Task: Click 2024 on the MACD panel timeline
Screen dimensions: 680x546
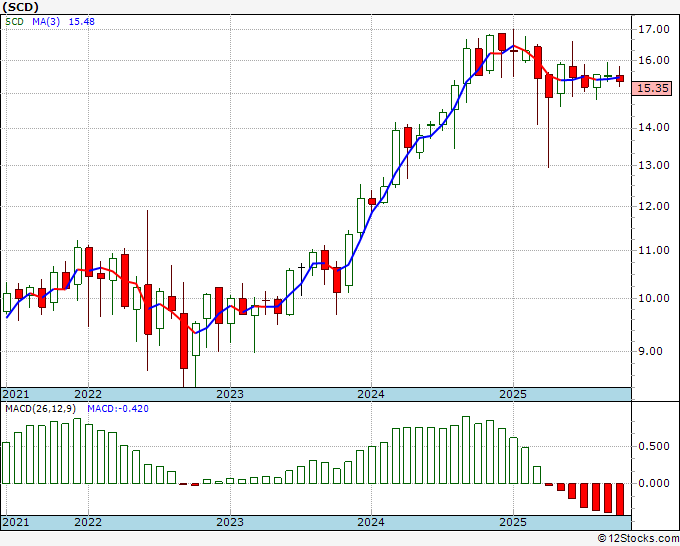Action: point(371,522)
